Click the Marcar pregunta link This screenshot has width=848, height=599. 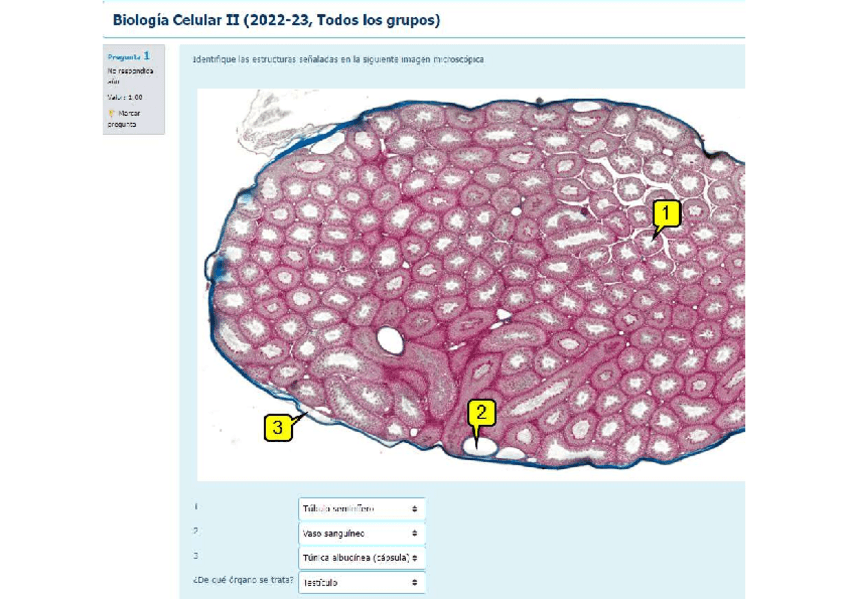pos(123,119)
